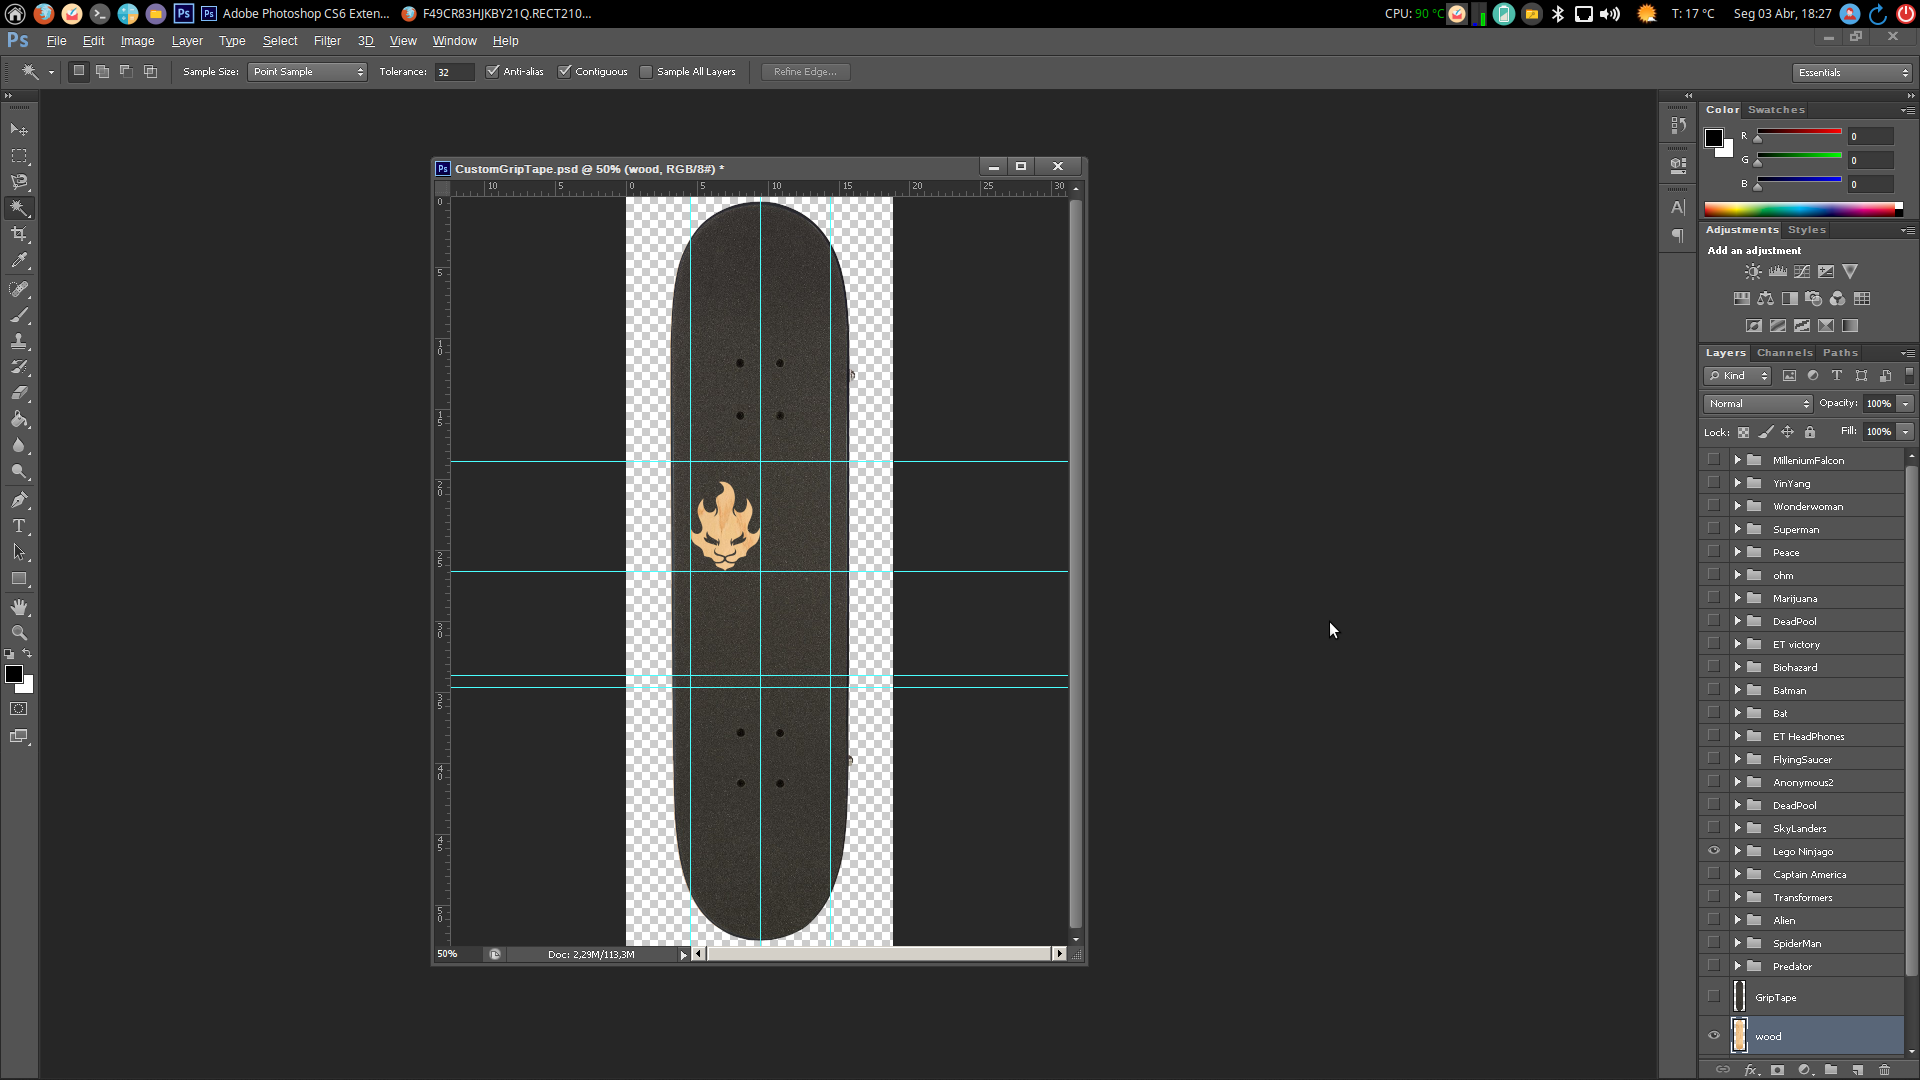Viewport: 1920px width, 1080px height.
Task: Open the Essentials workspace dropdown
Action: point(1852,72)
